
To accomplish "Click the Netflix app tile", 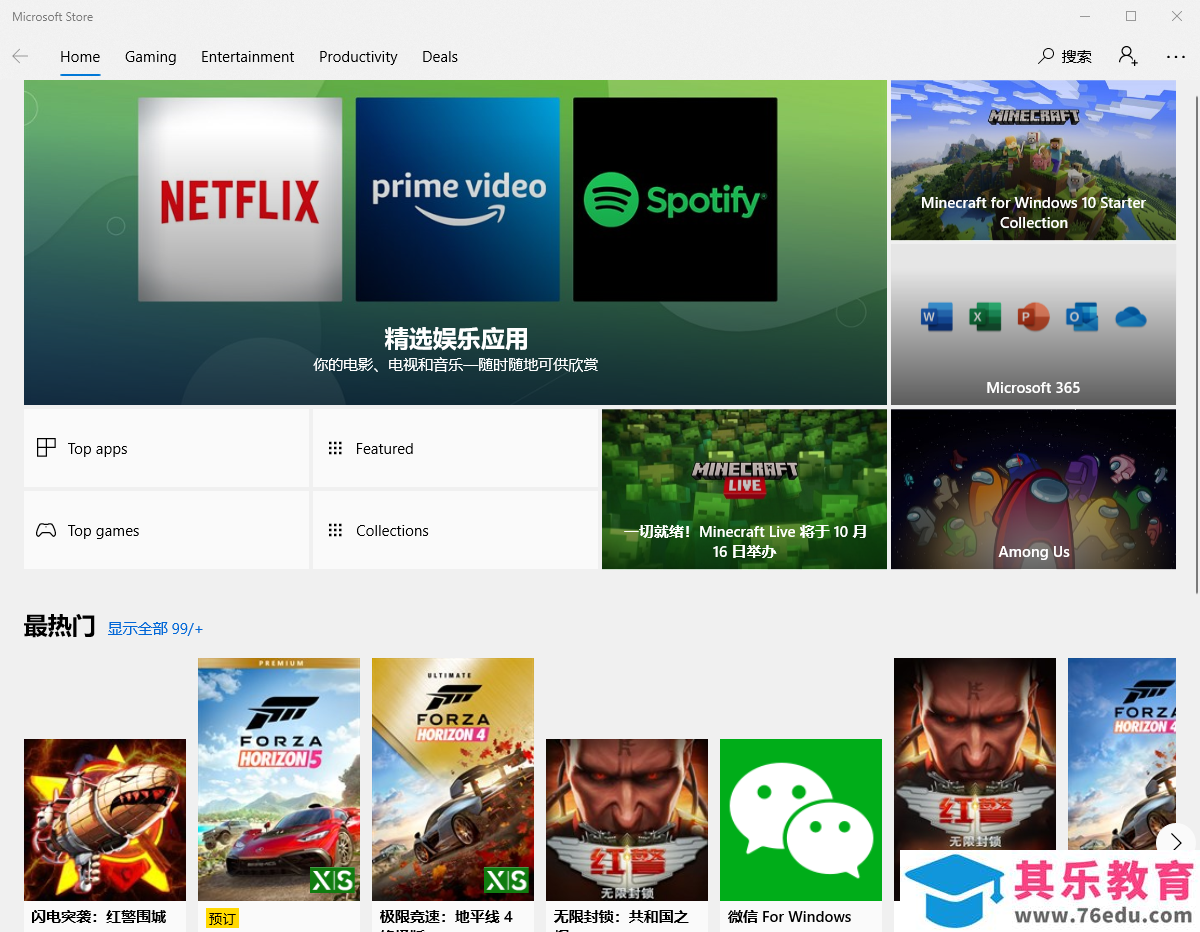I will 240,200.
